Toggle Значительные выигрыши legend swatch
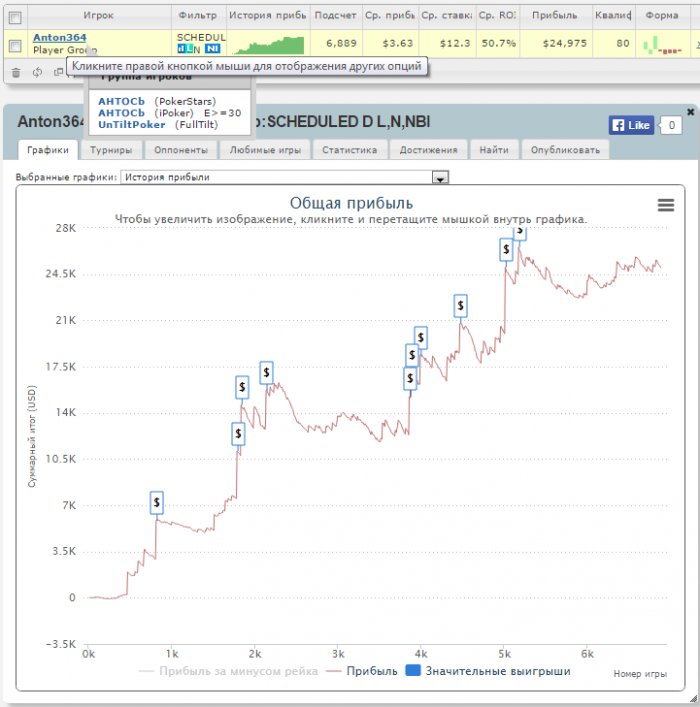The width and height of the screenshot is (700, 707). [x=413, y=670]
